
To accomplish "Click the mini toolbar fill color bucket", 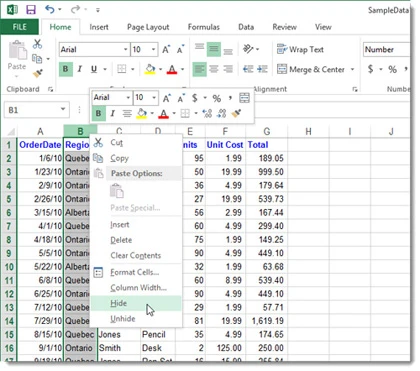I will [142, 113].
